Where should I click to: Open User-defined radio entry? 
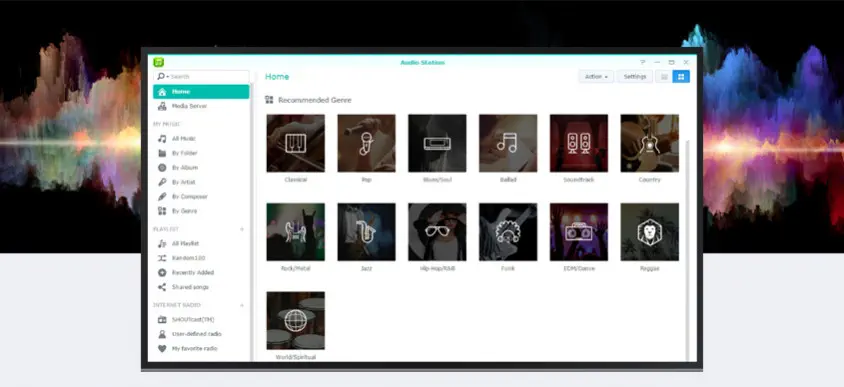(x=201, y=334)
